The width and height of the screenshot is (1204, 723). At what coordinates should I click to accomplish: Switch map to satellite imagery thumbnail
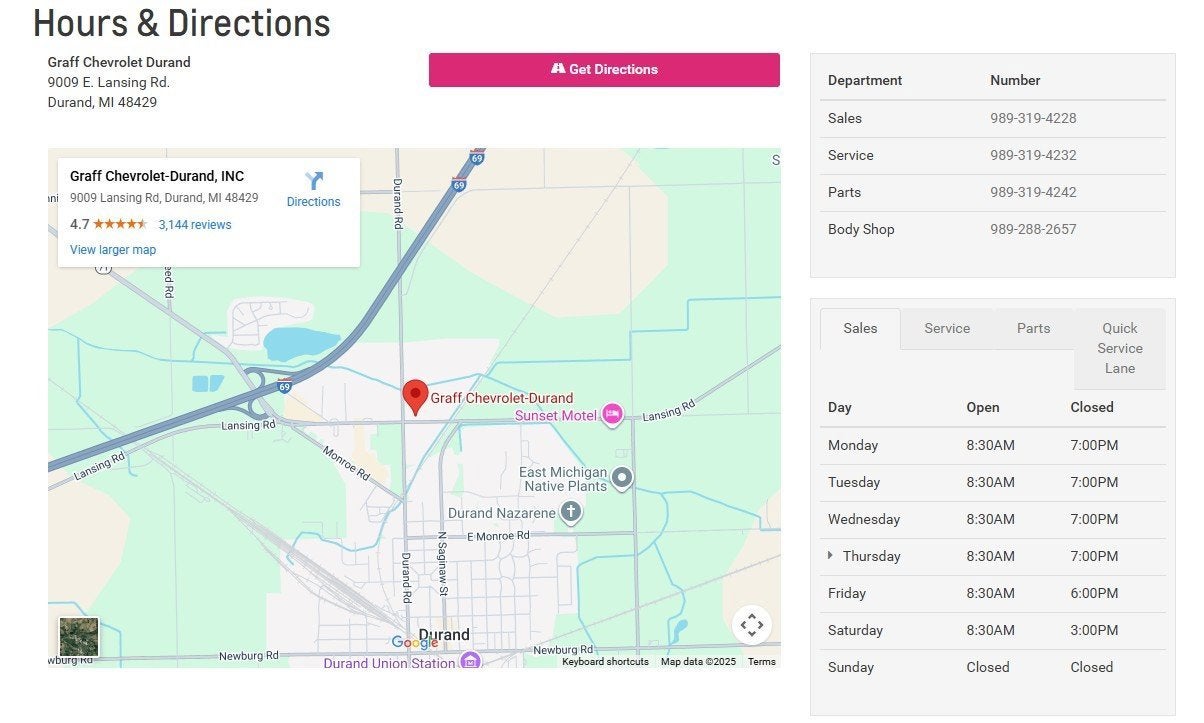click(79, 637)
